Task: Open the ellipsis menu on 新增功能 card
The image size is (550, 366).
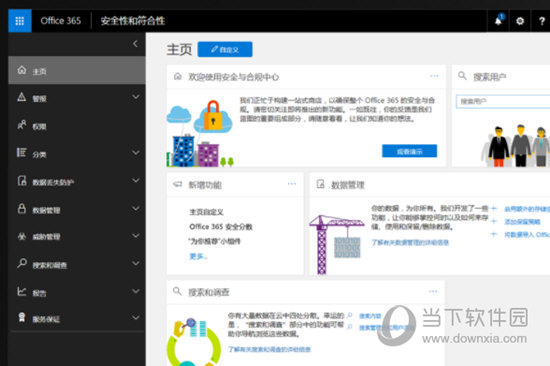Action: point(292,184)
